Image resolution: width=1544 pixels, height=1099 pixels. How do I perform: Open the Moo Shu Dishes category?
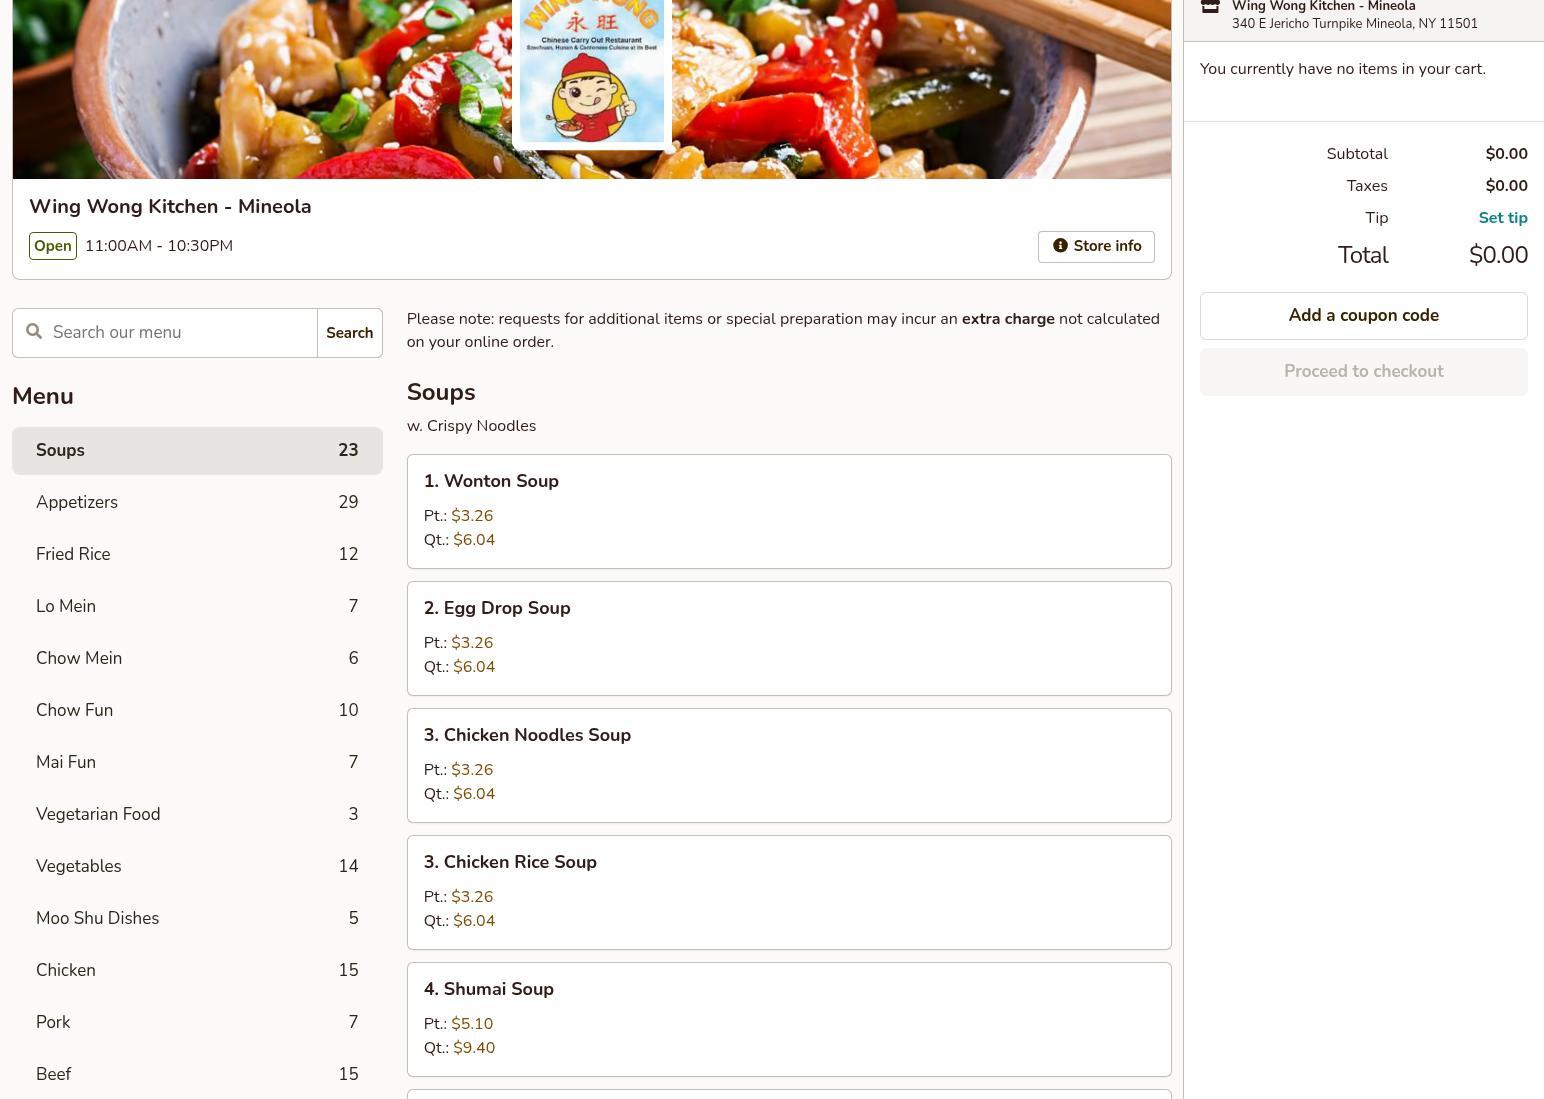(x=197, y=918)
